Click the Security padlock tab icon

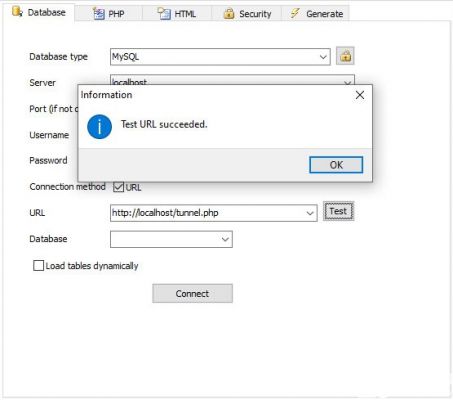tap(229, 14)
